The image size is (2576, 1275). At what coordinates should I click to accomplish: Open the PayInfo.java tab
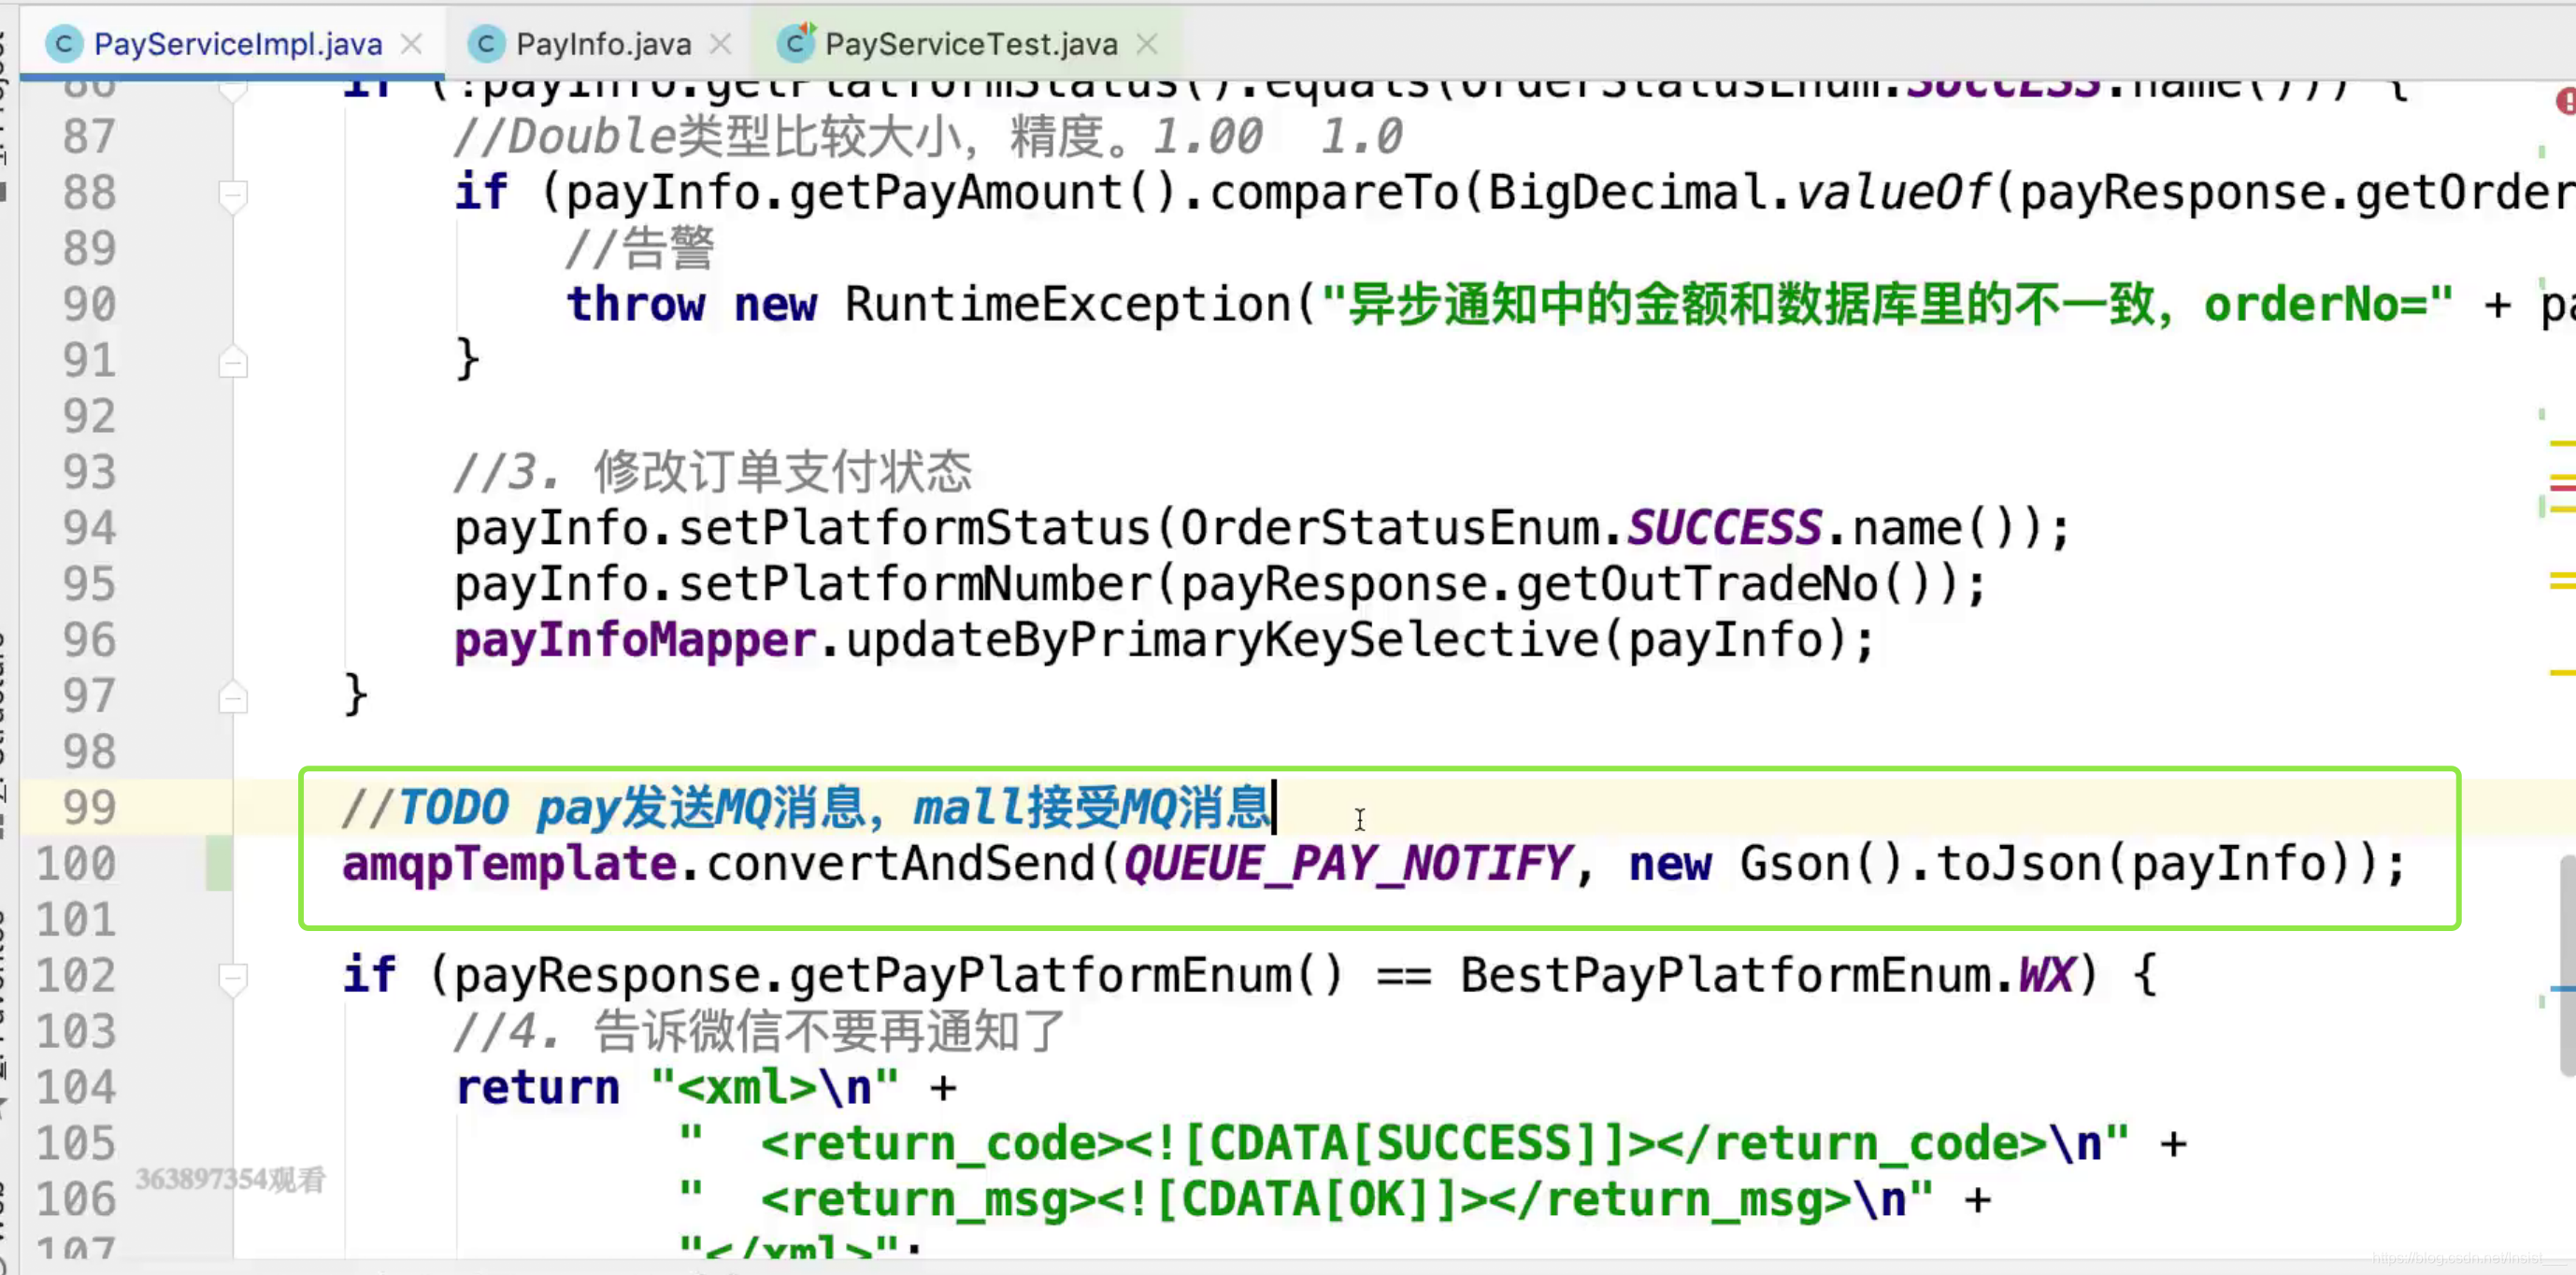(x=603, y=44)
